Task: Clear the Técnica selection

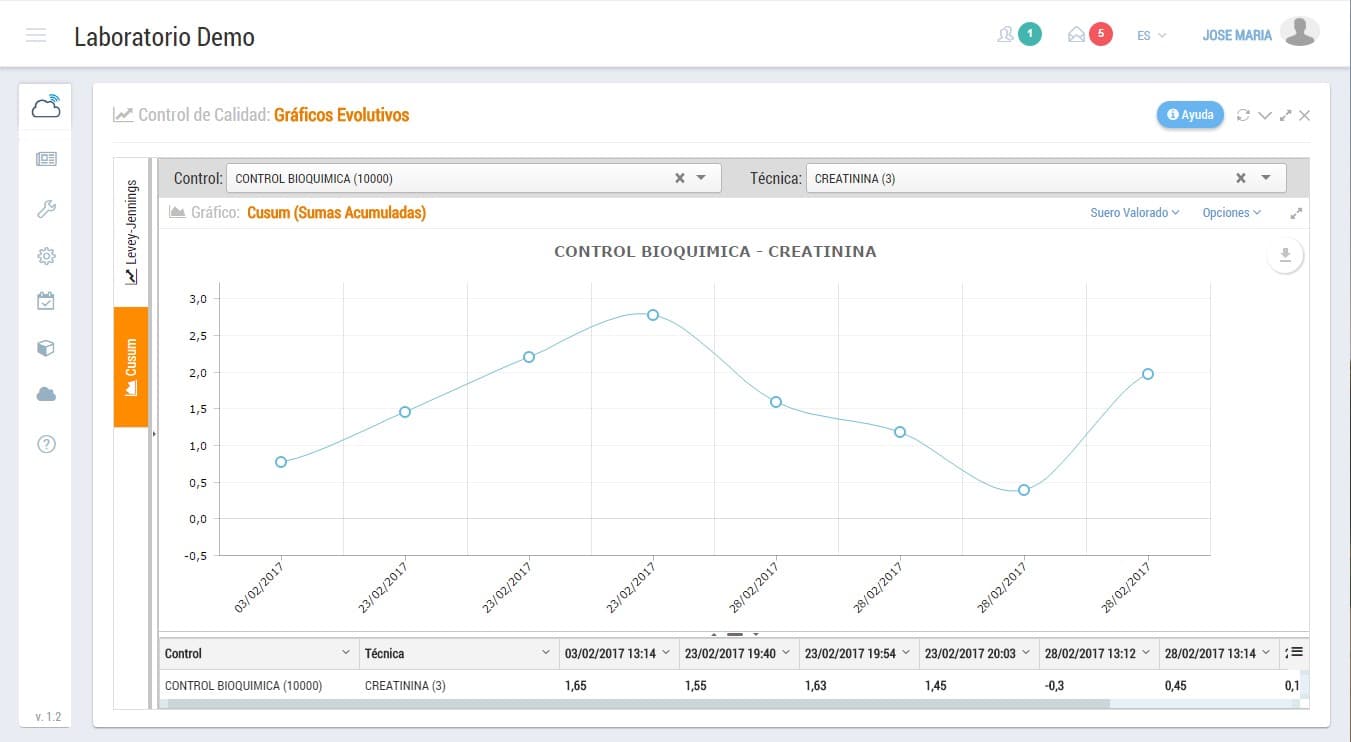Action: 1241,178
